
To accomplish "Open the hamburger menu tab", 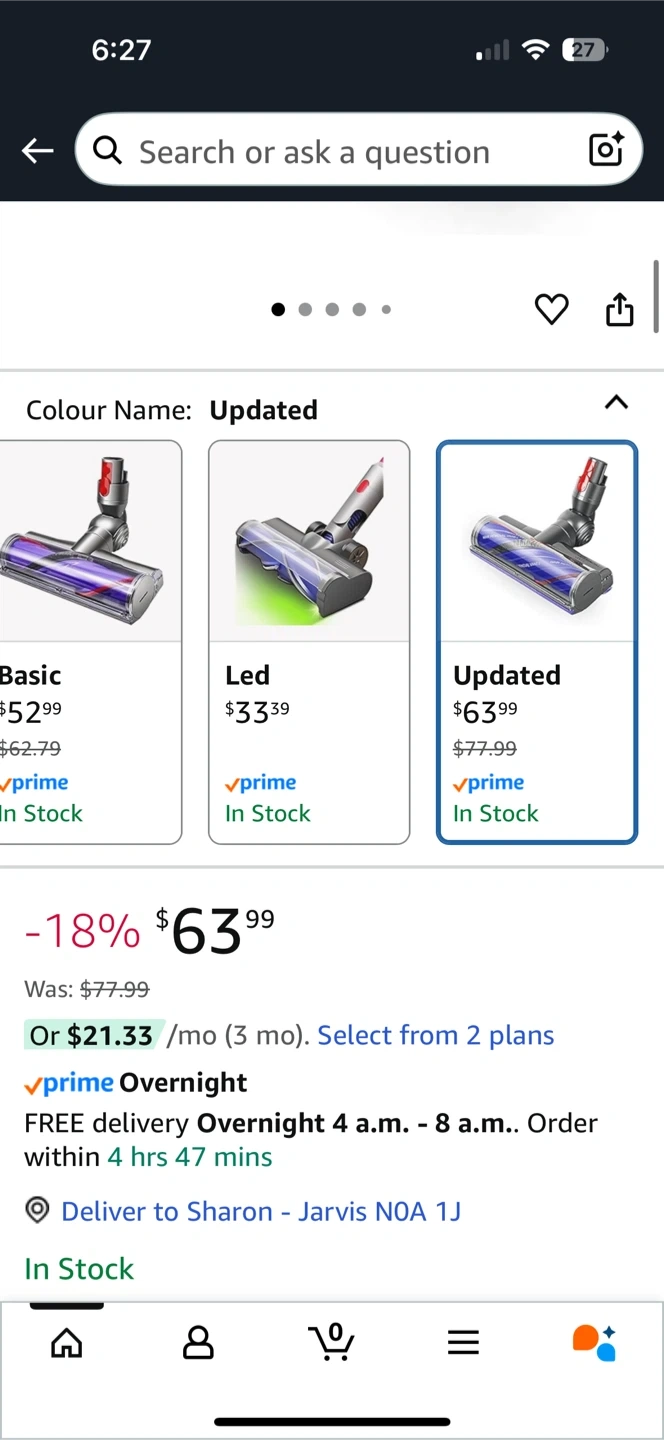I will [463, 1343].
